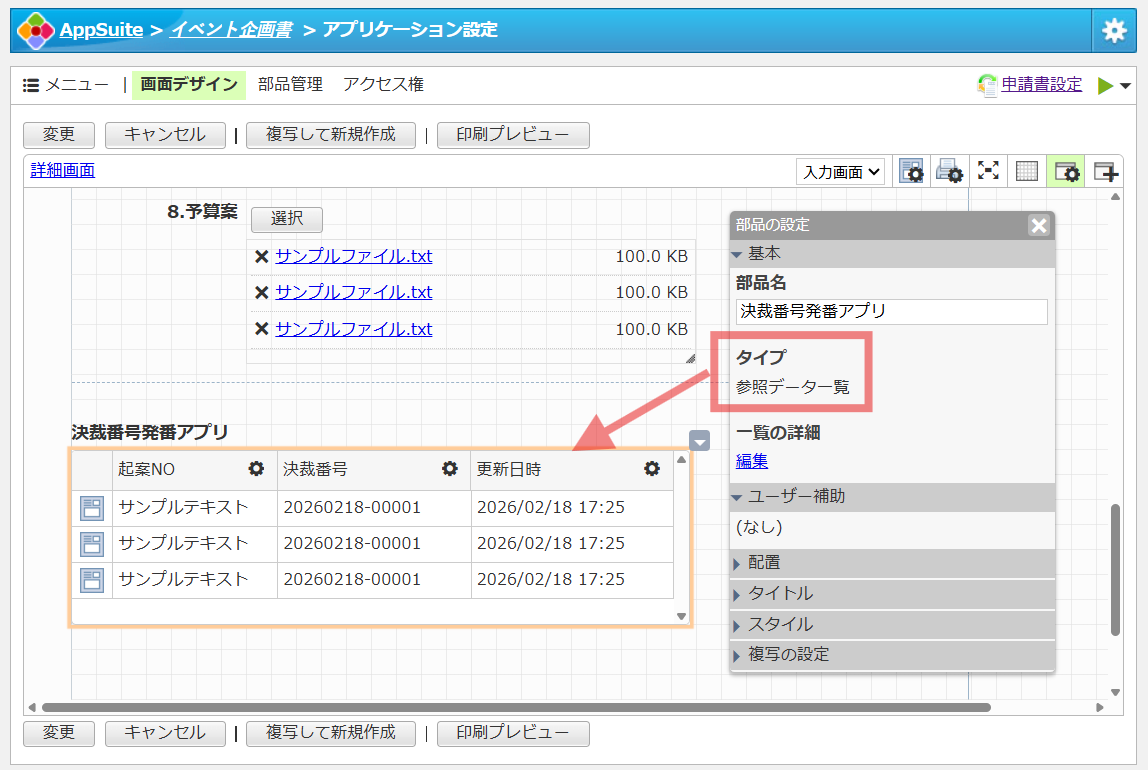Image resolution: width=1148 pixels, height=770 pixels.
Task: Switch to the 部品管理 tab
Action: [x=290, y=85]
